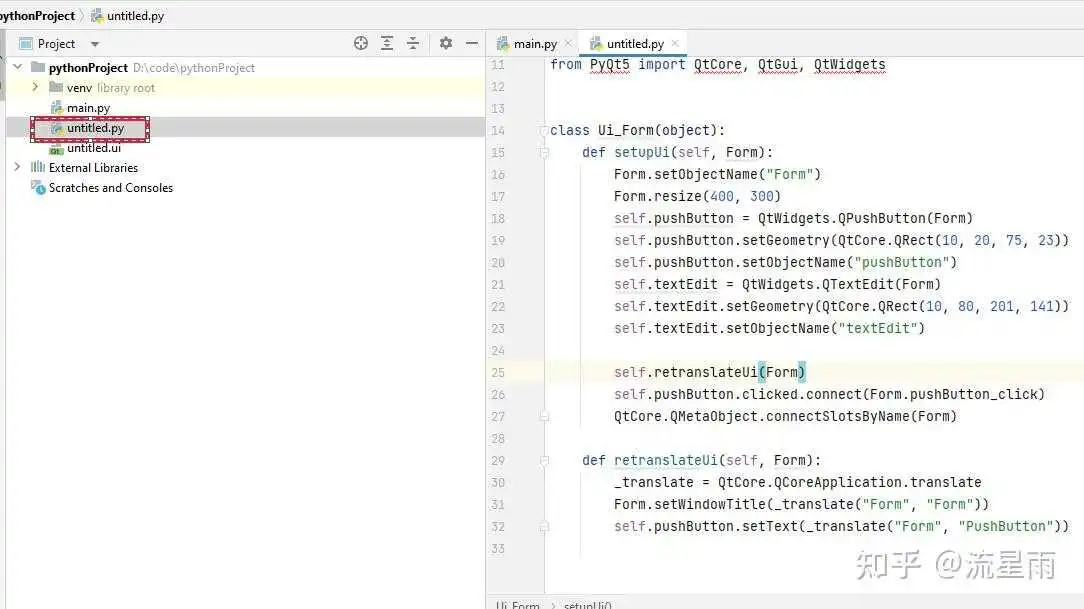Click the Select Opened File target icon
Image resolution: width=1084 pixels, height=609 pixels.
click(x=361, y=43)
